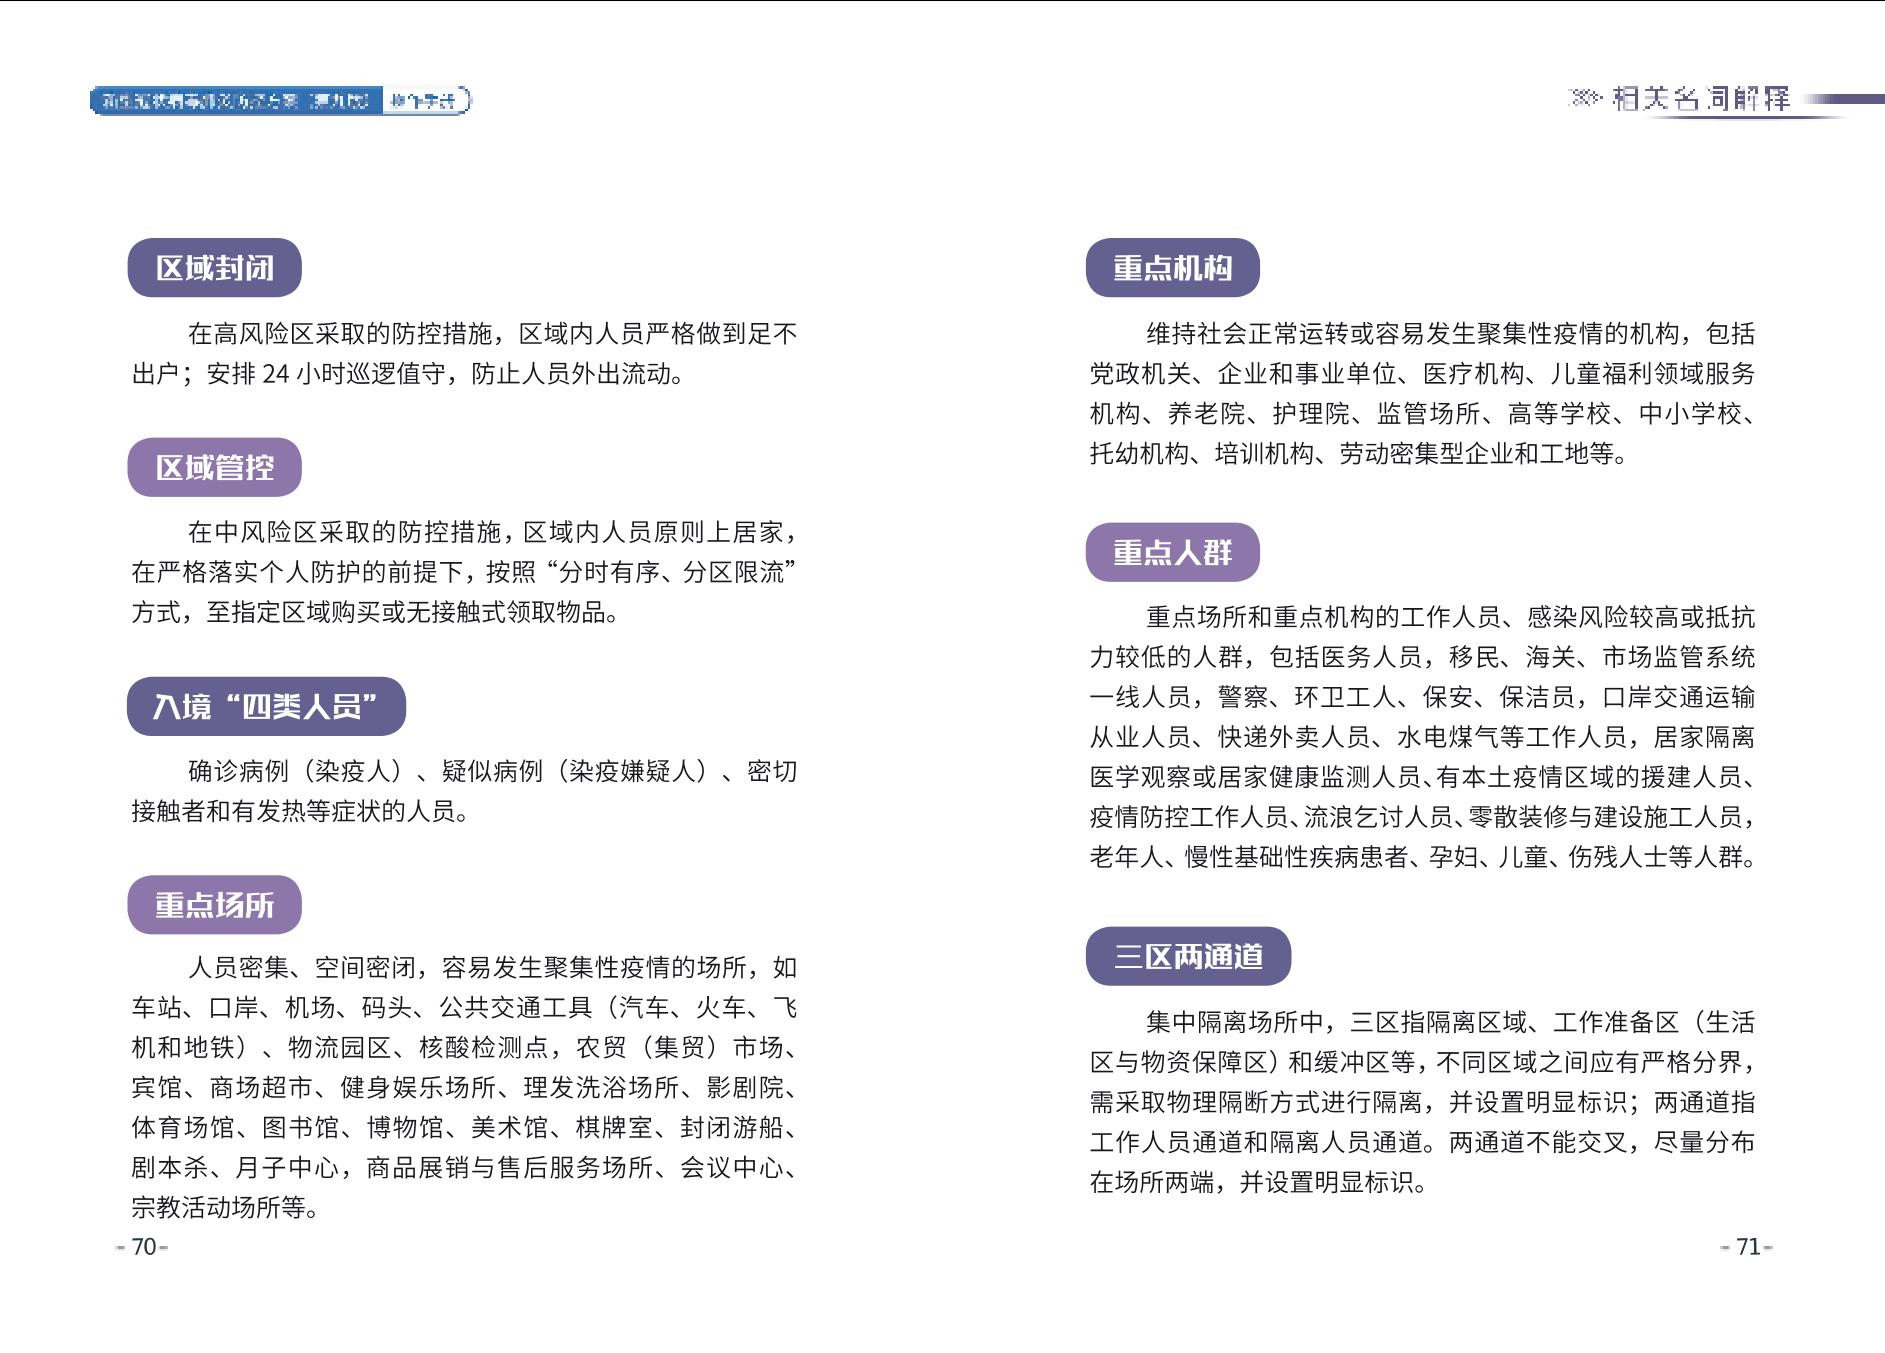Click page number 71
The image size is (1885, 1353).
coord(1747,1246)
